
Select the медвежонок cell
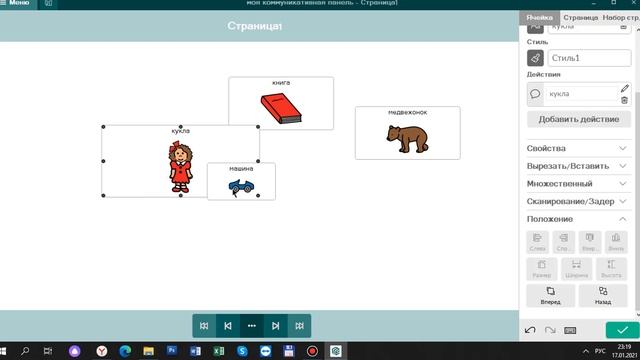pyautogui.click(x=408, y=133)
